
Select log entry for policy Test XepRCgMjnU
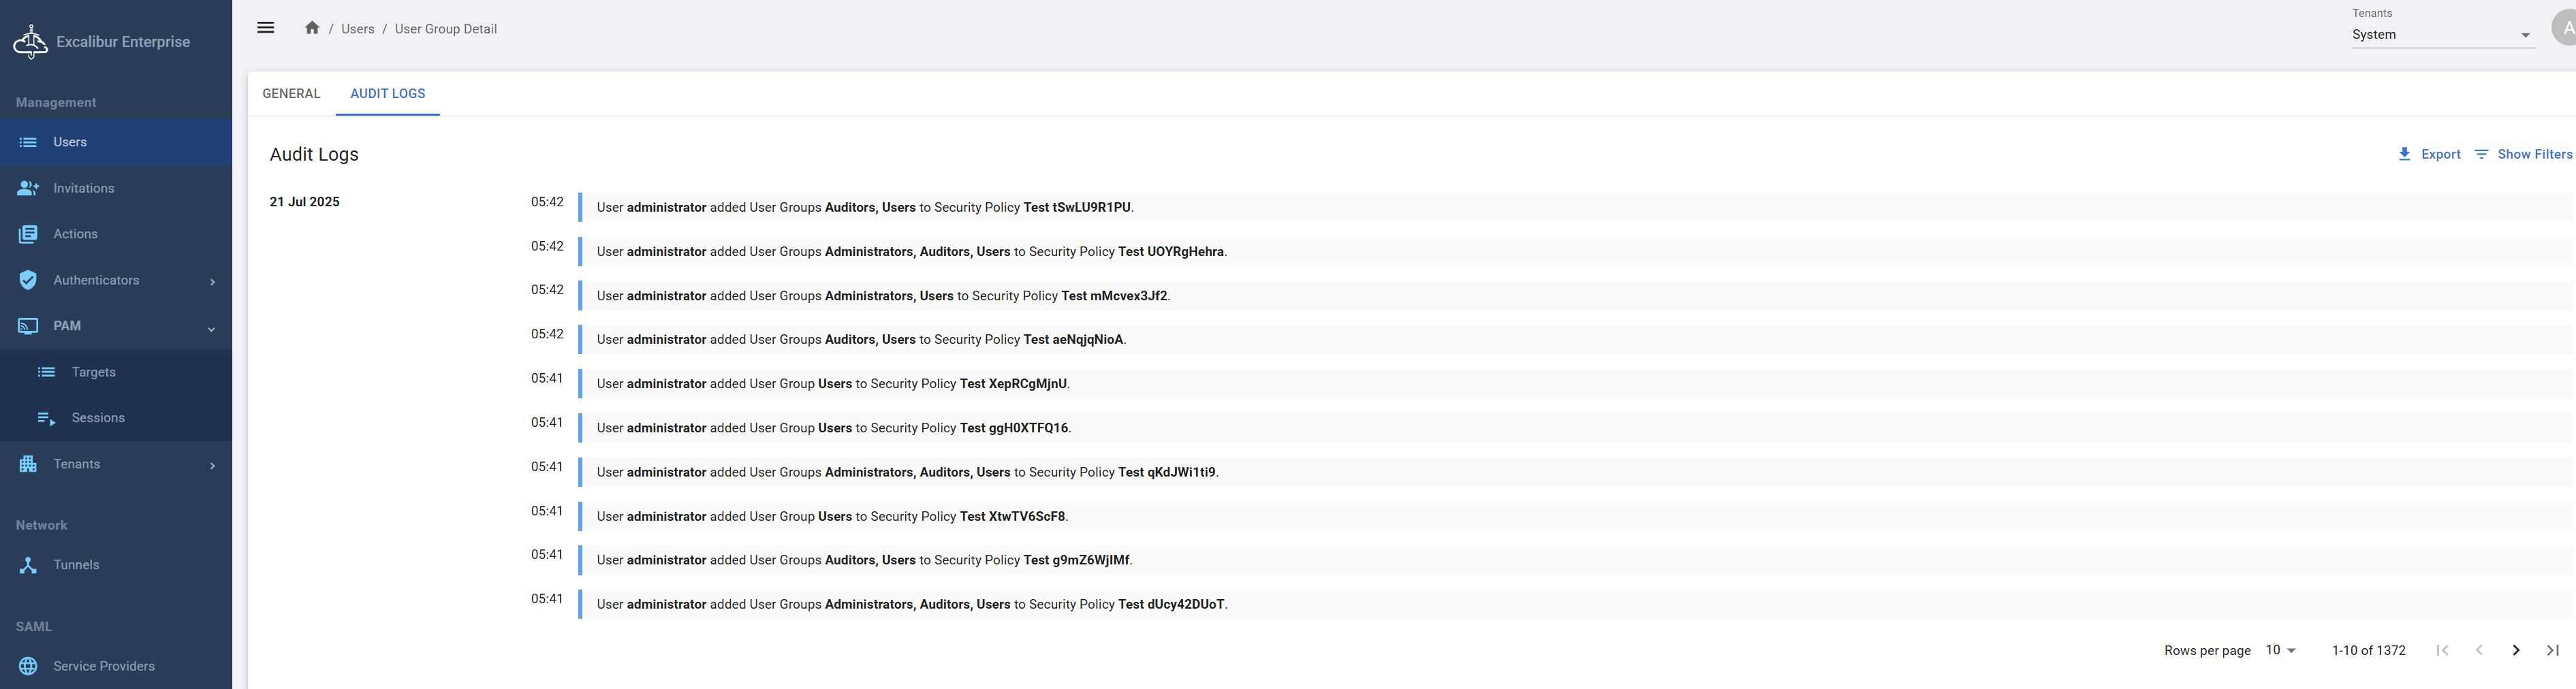(1576, 383)
